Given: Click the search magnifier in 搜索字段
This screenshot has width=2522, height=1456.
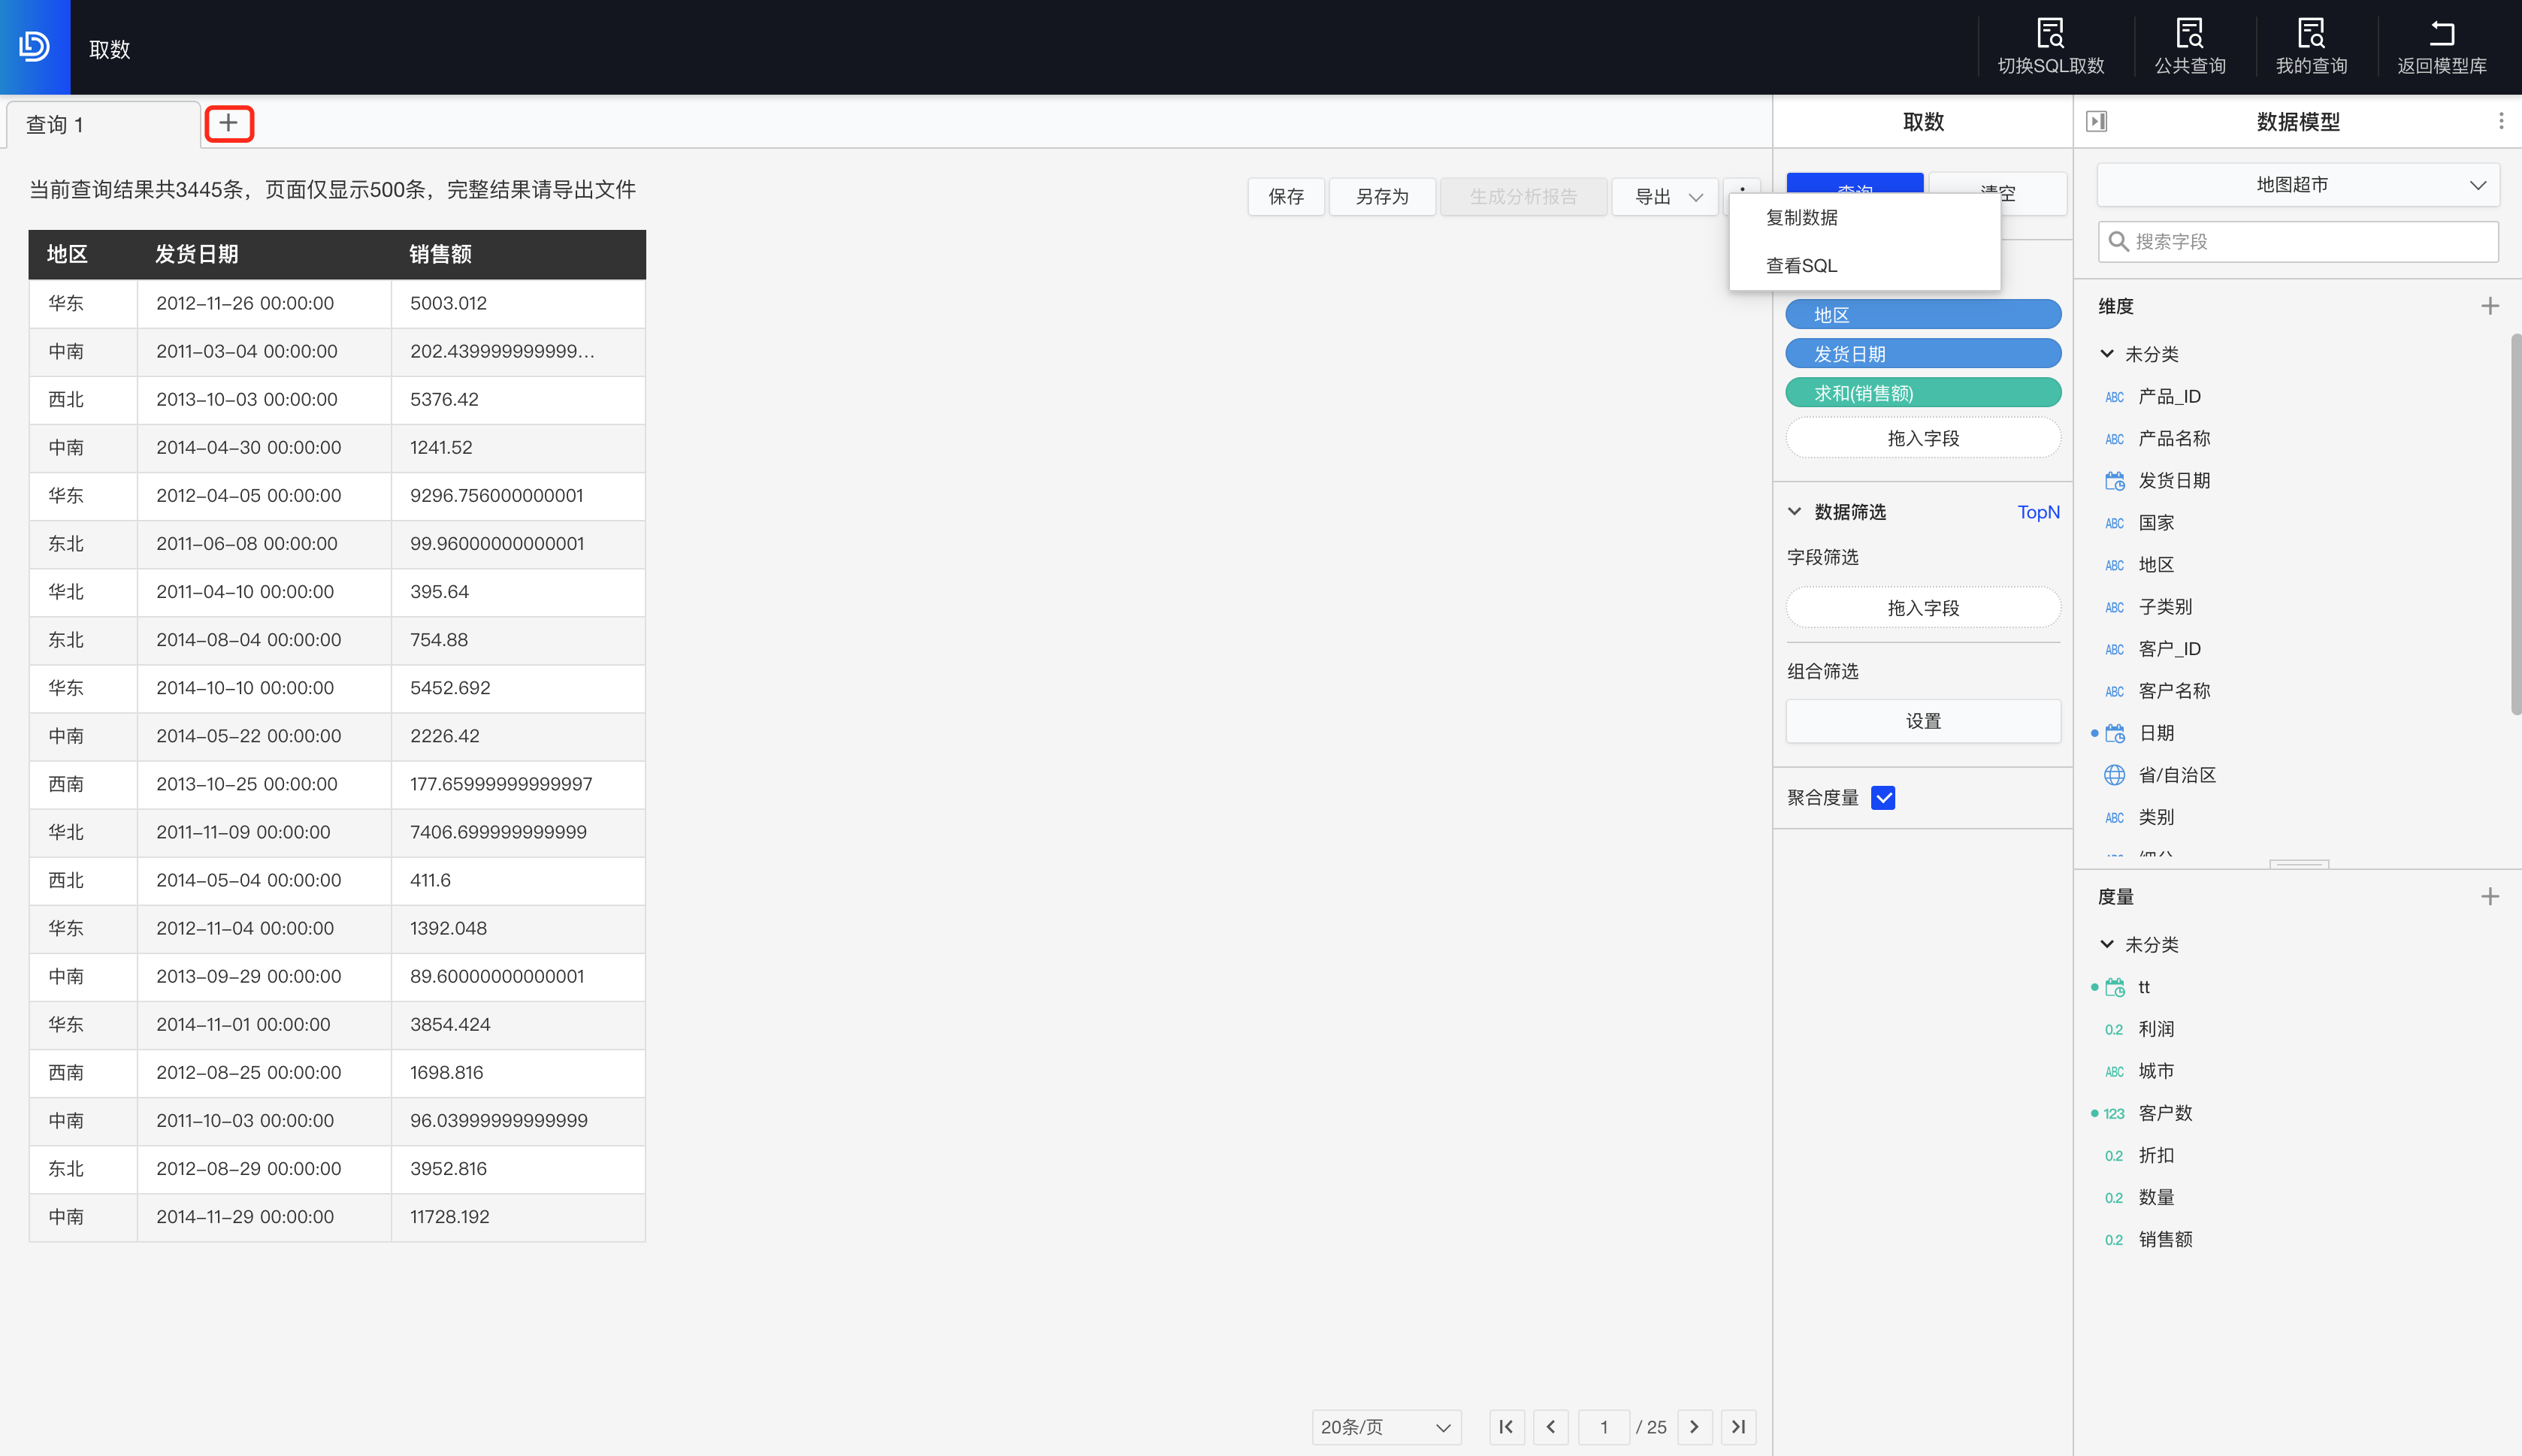Looking at the screenshot, I should pyautogui.click(x=2117, y=241).
